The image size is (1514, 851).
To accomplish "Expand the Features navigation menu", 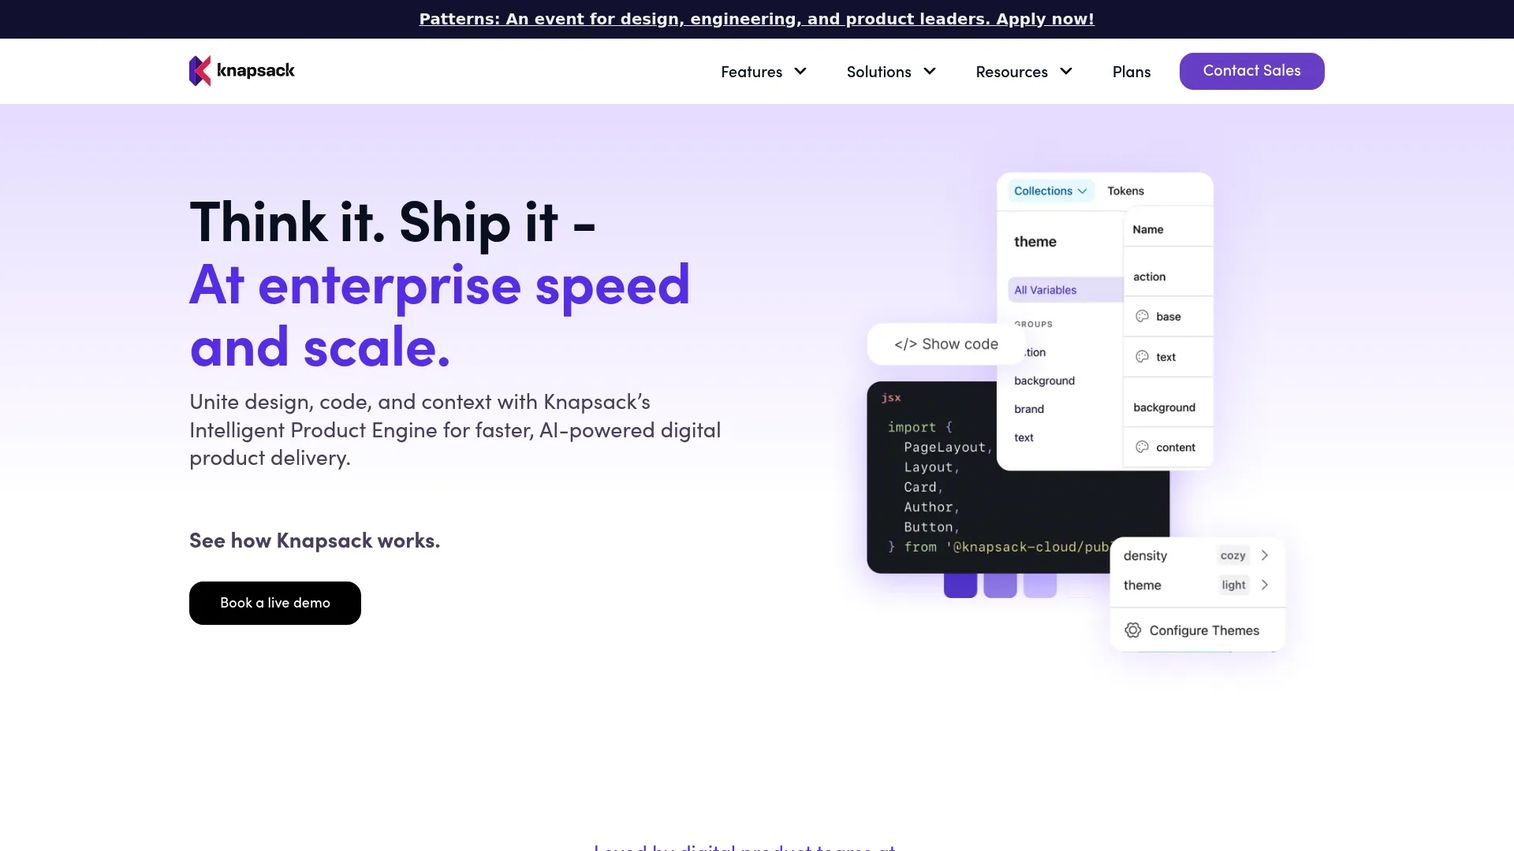I will pos(764,72).
